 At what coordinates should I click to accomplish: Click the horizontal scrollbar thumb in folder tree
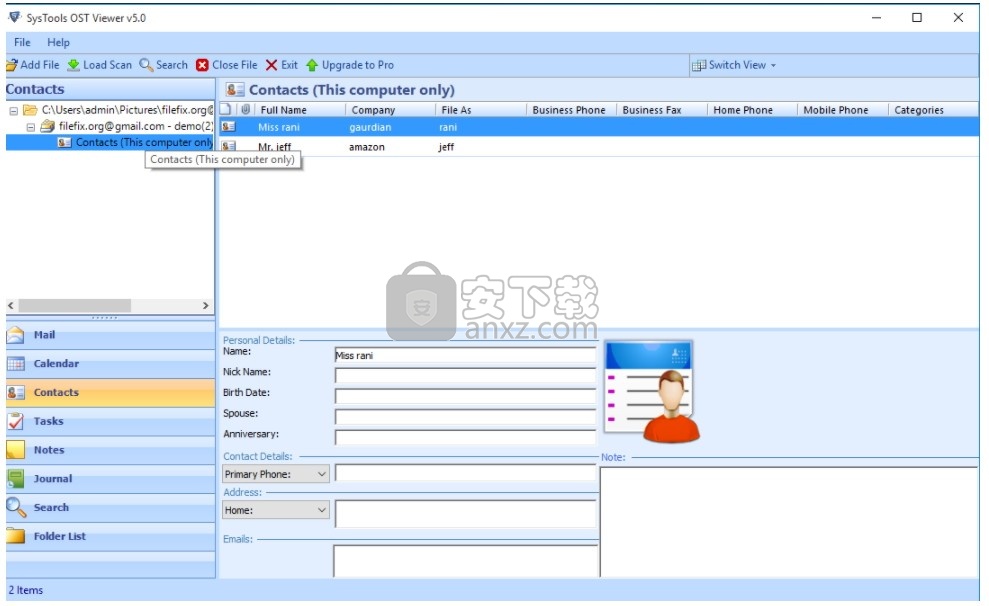coord(74,306)
